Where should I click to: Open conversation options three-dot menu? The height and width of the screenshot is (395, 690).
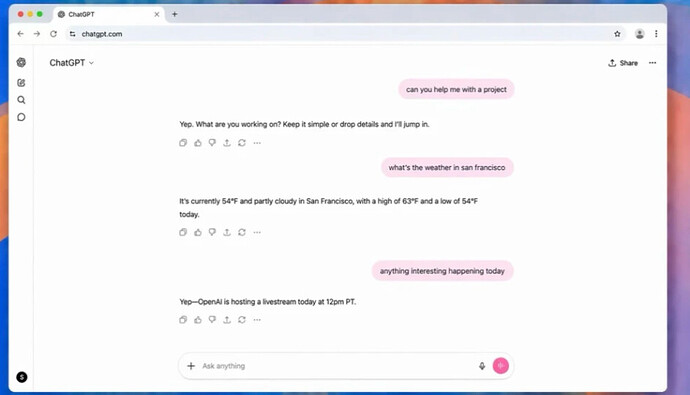652,63
